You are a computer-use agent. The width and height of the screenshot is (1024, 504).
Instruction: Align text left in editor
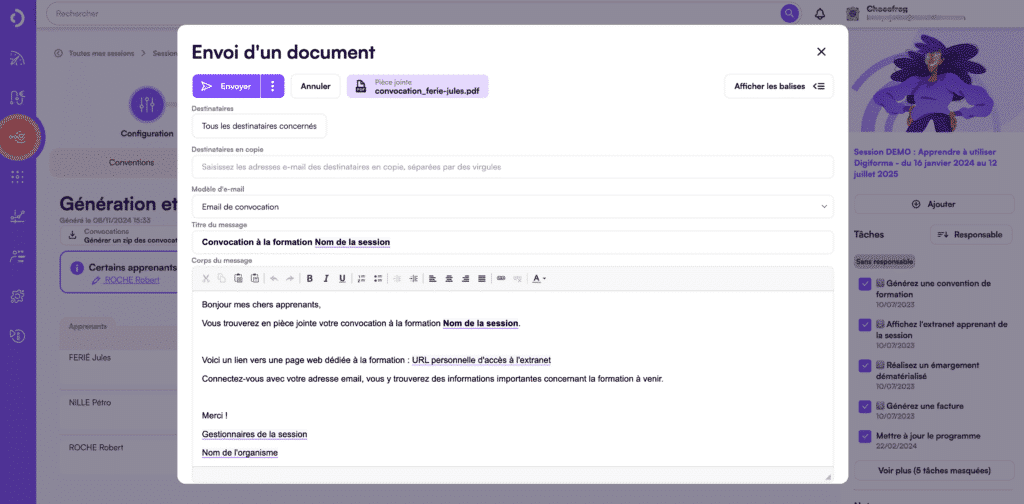point(432,279)
